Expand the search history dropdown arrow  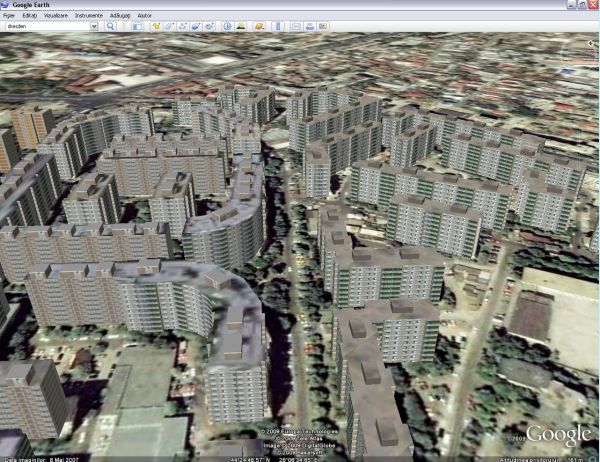tap(94, 25)
